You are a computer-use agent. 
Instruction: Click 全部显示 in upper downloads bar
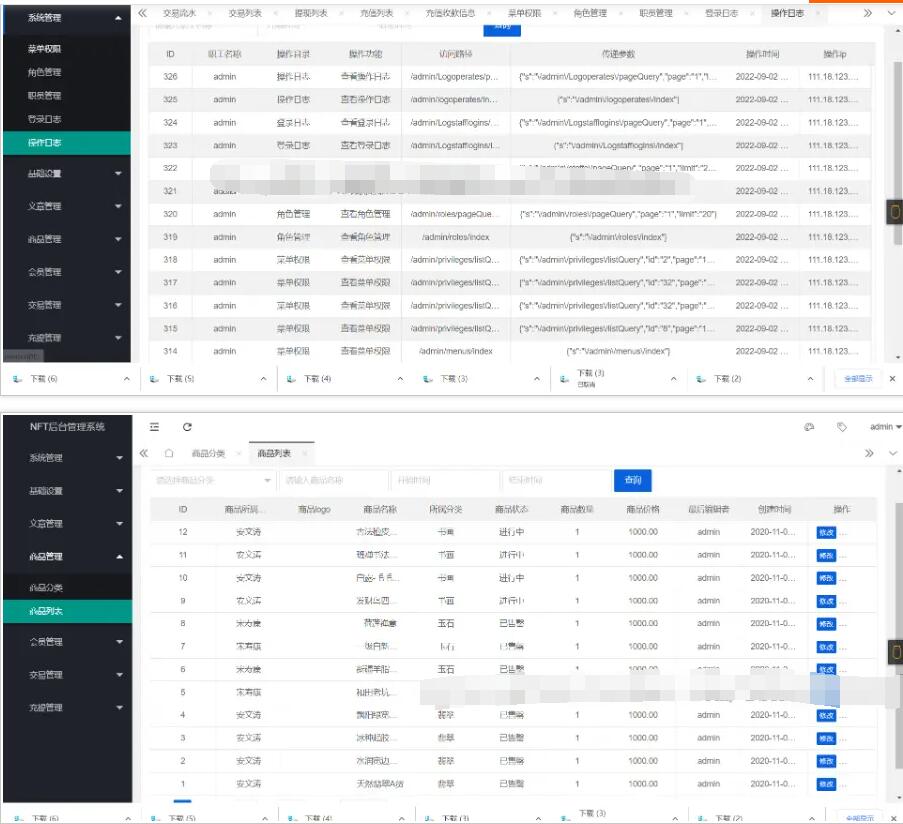(x=858, y=379)
